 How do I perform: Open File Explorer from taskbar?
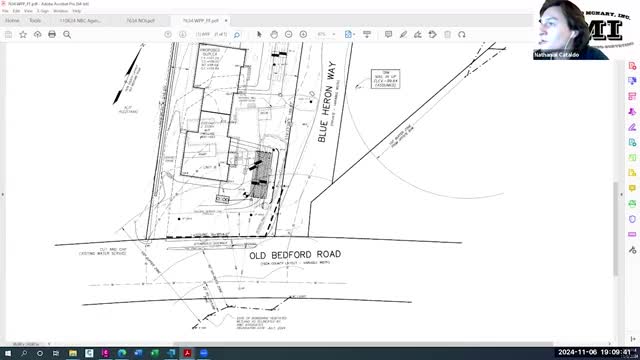pos(73,353)
